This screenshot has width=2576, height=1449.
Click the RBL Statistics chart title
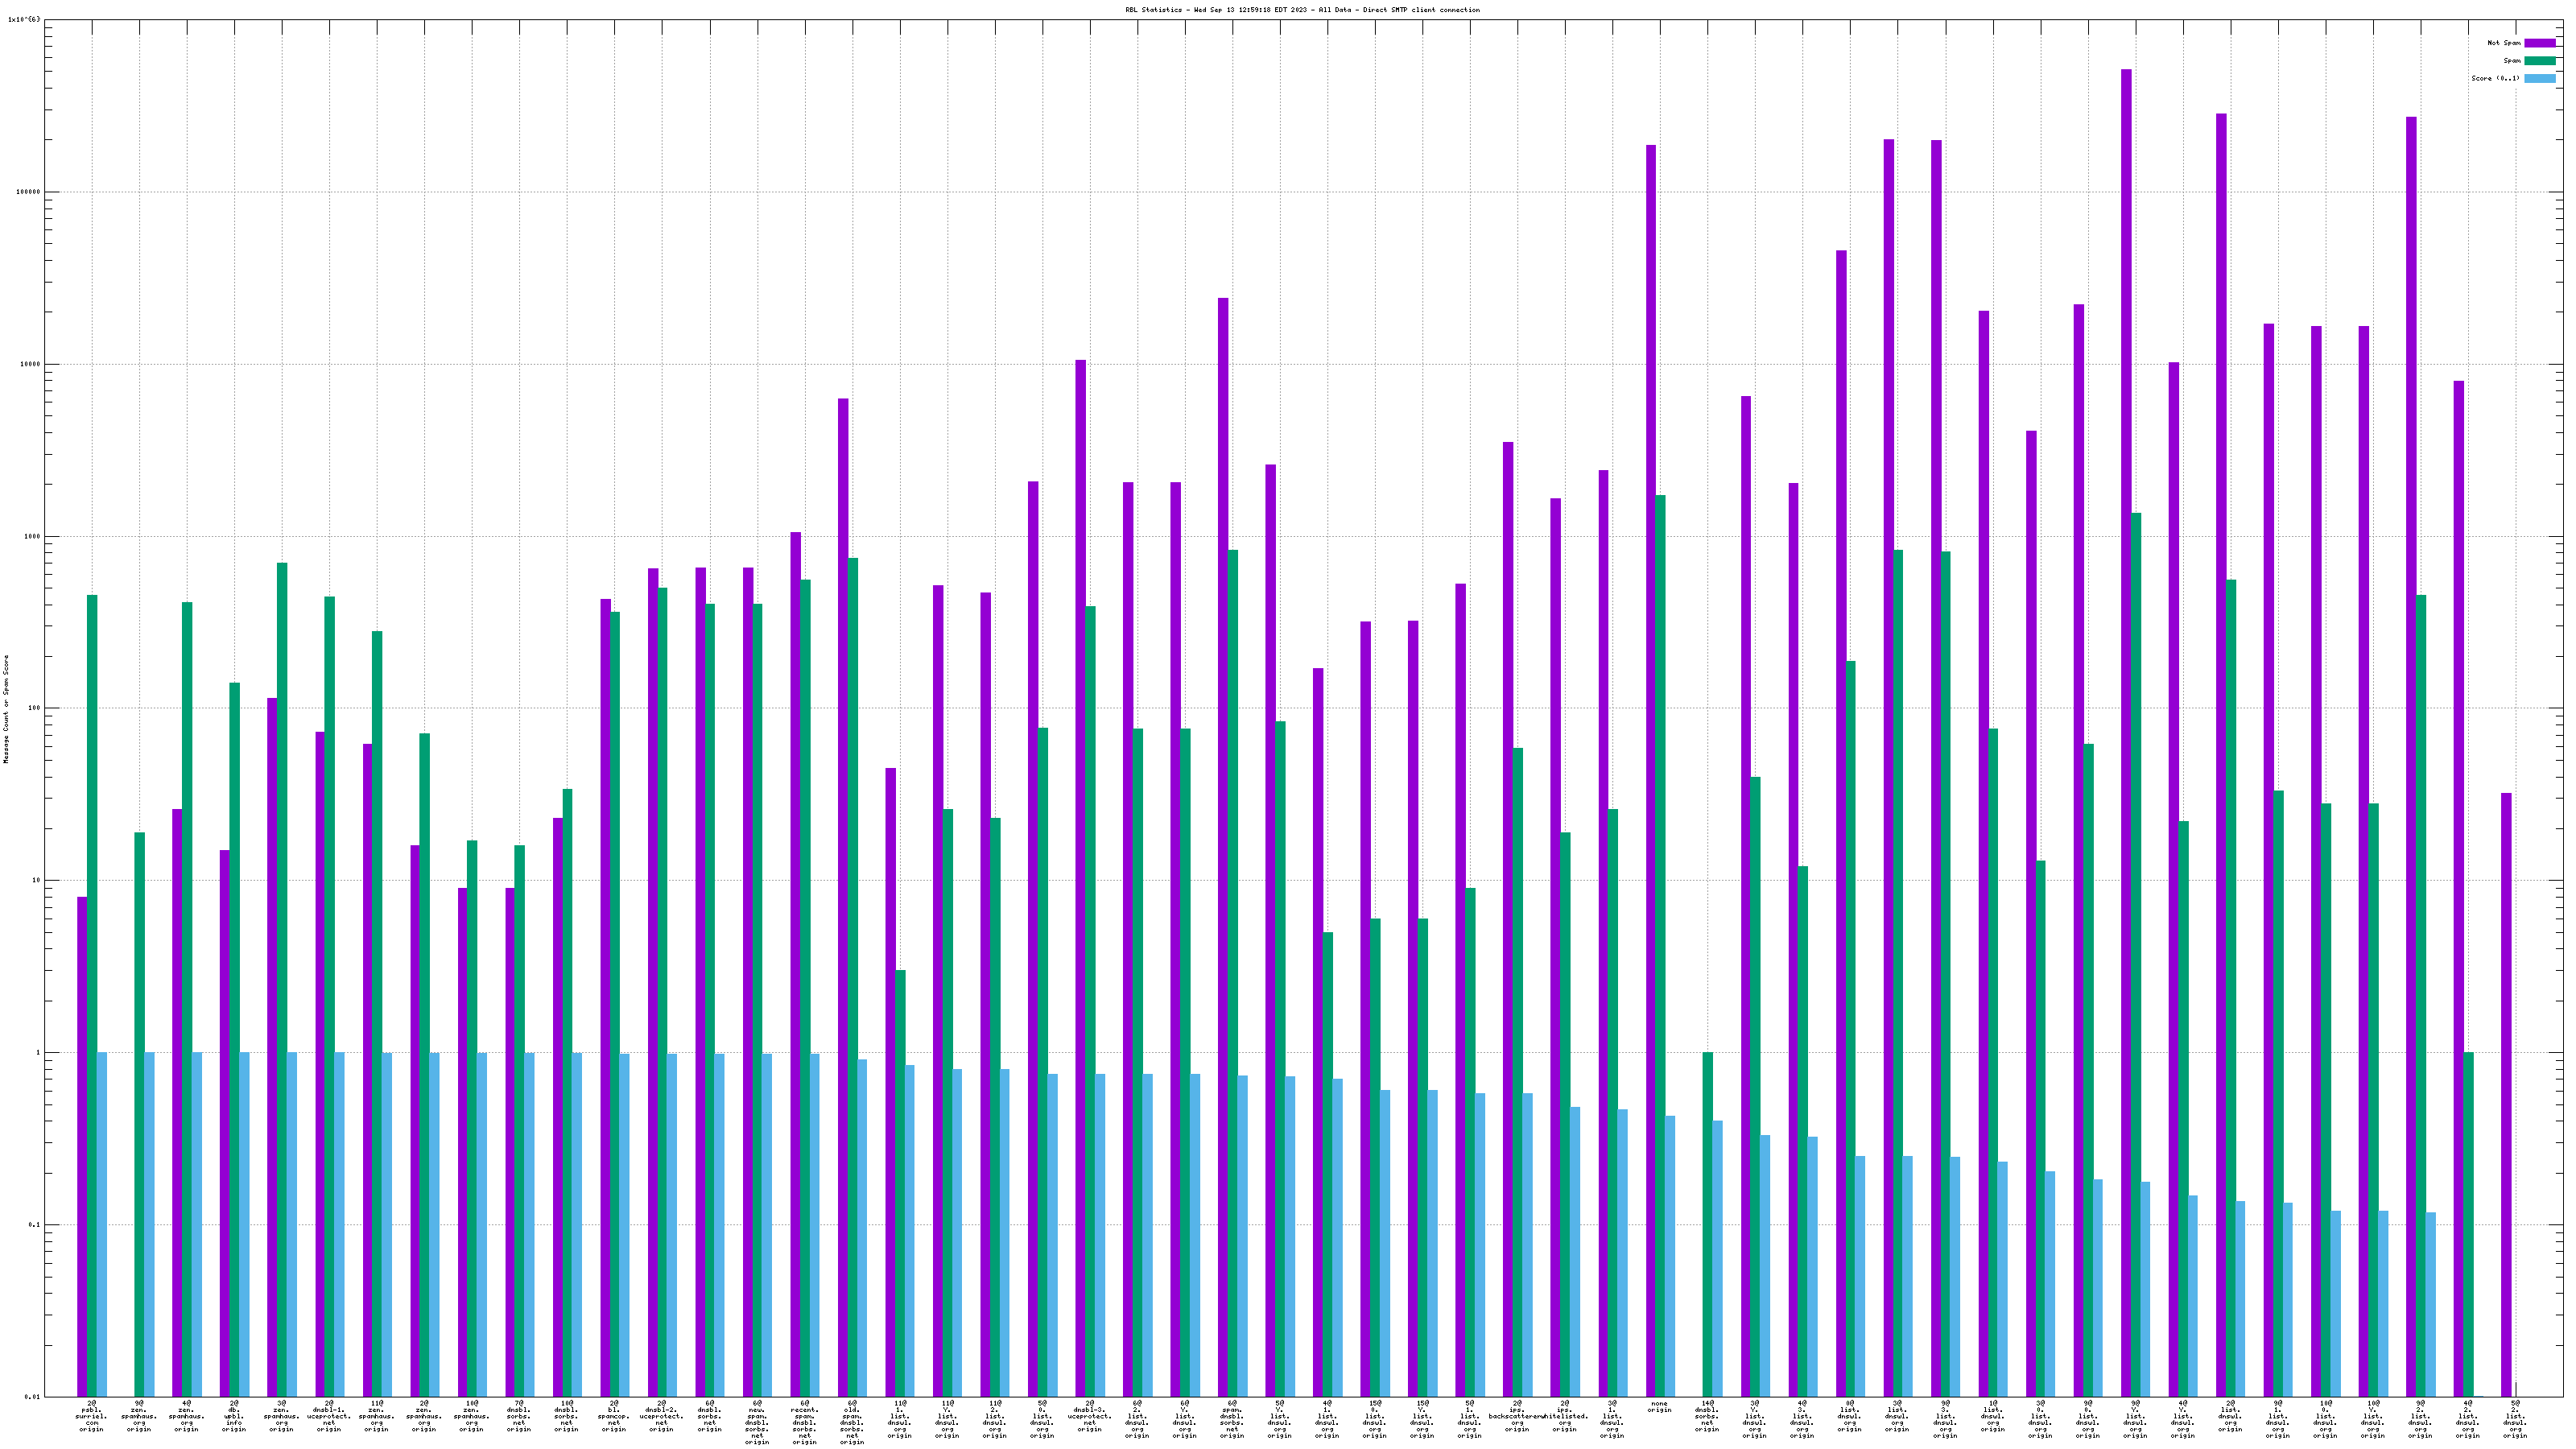(x=1302, y=10)
